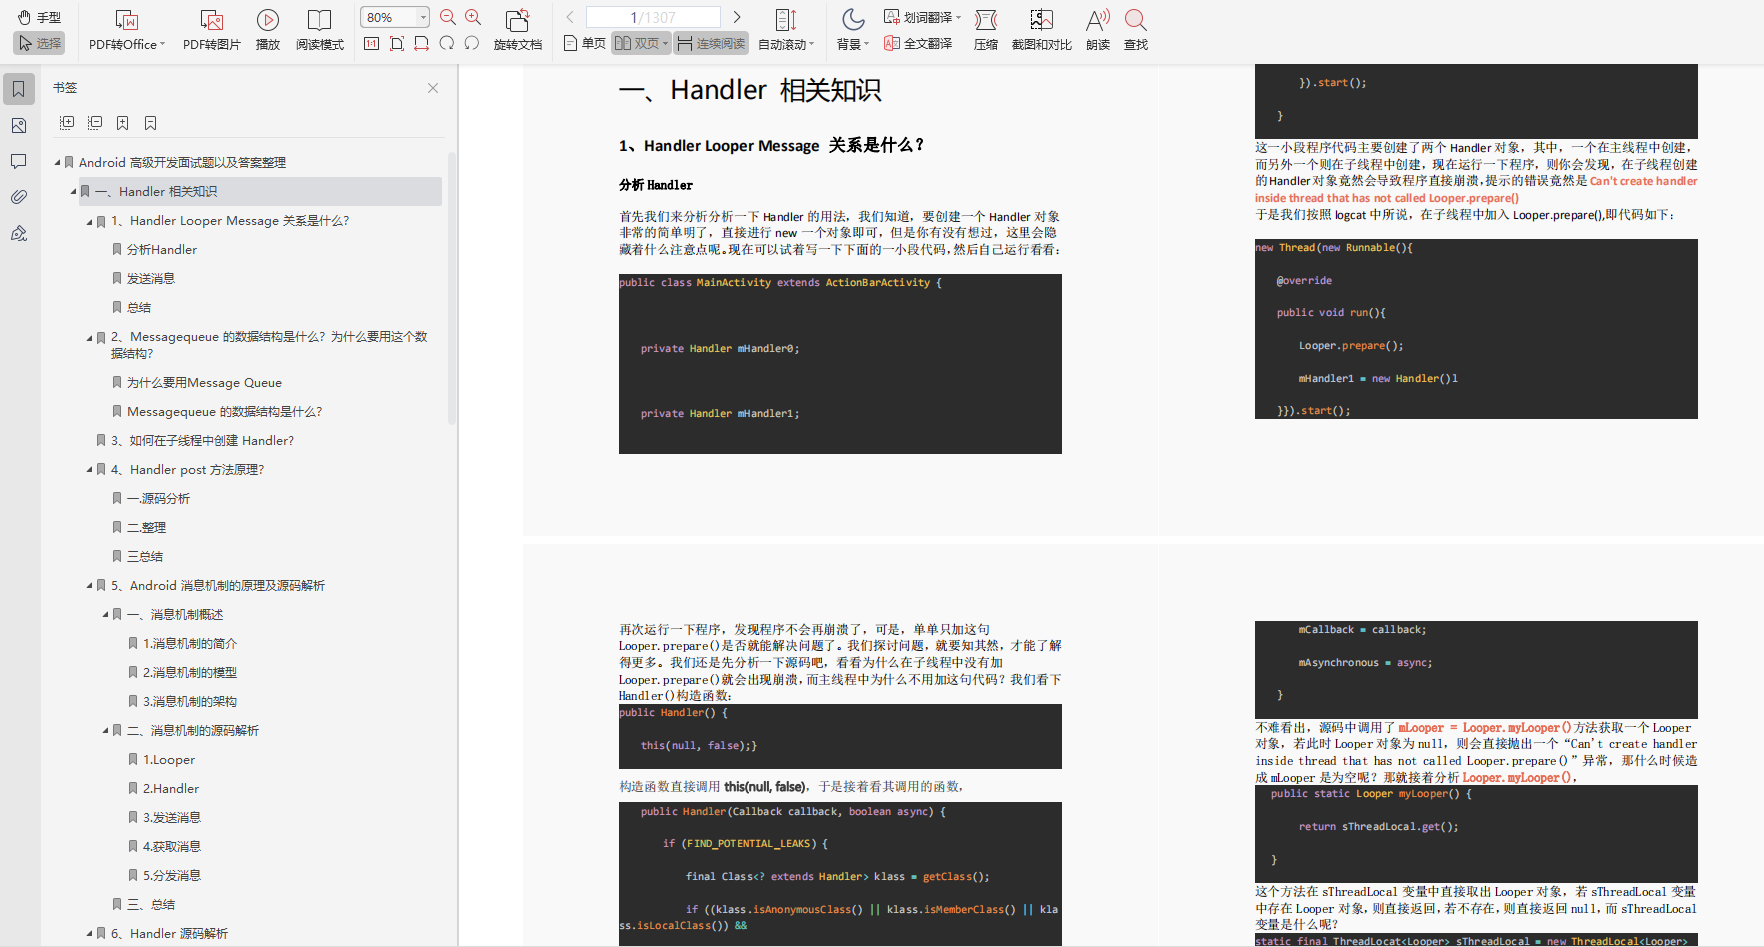The image size is (1764, 947).
Task: Click the 朗读 read aloud tool
Action: [x=1098, y=30]
